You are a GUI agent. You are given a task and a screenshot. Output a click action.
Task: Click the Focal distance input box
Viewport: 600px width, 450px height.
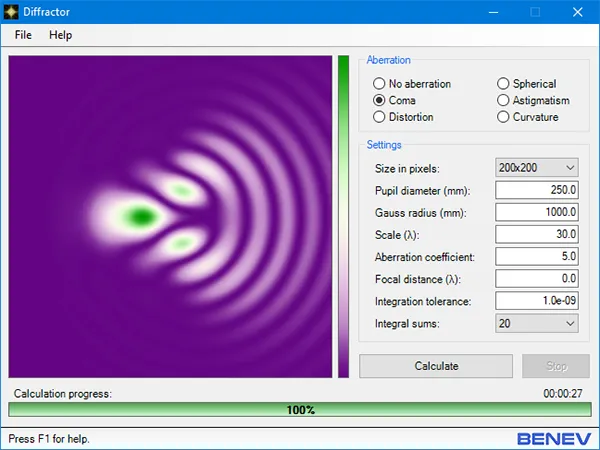[x=537, y=279]
